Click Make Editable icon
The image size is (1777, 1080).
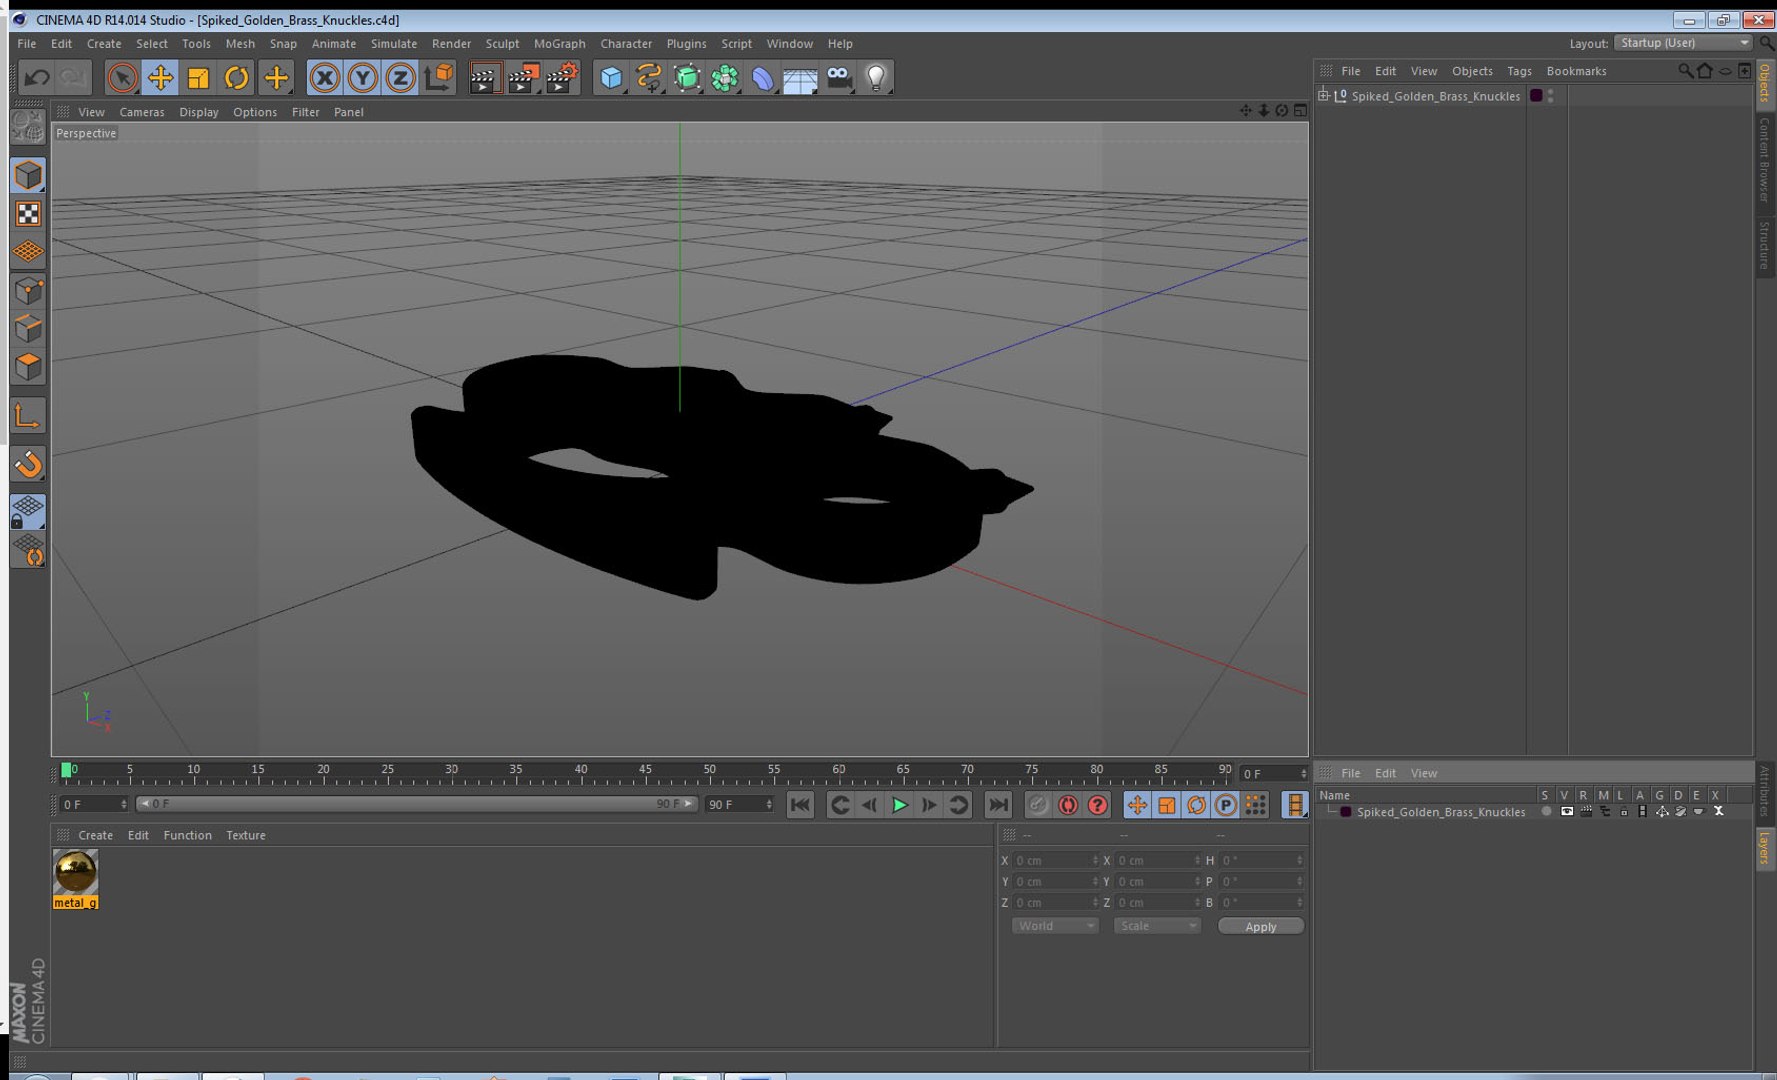(x=28, y=127)
